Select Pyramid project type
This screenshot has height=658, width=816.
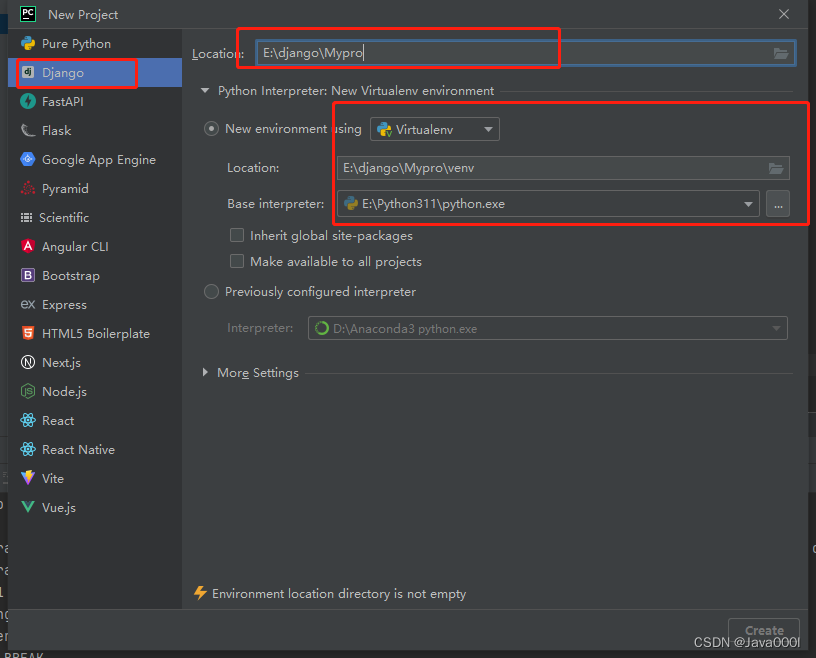[95, 188]
